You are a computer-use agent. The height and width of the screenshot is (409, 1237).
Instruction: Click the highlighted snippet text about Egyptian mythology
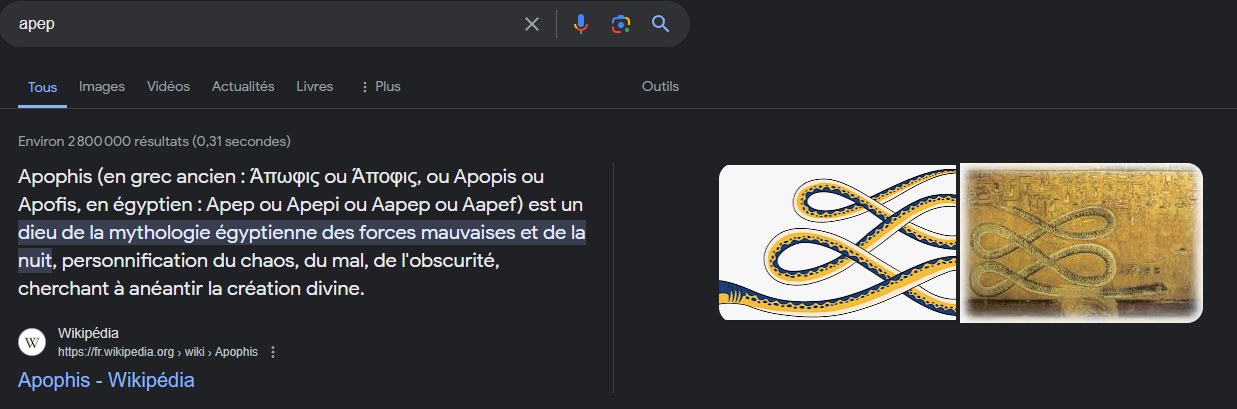pyautogui.click(x=301, y=234)
